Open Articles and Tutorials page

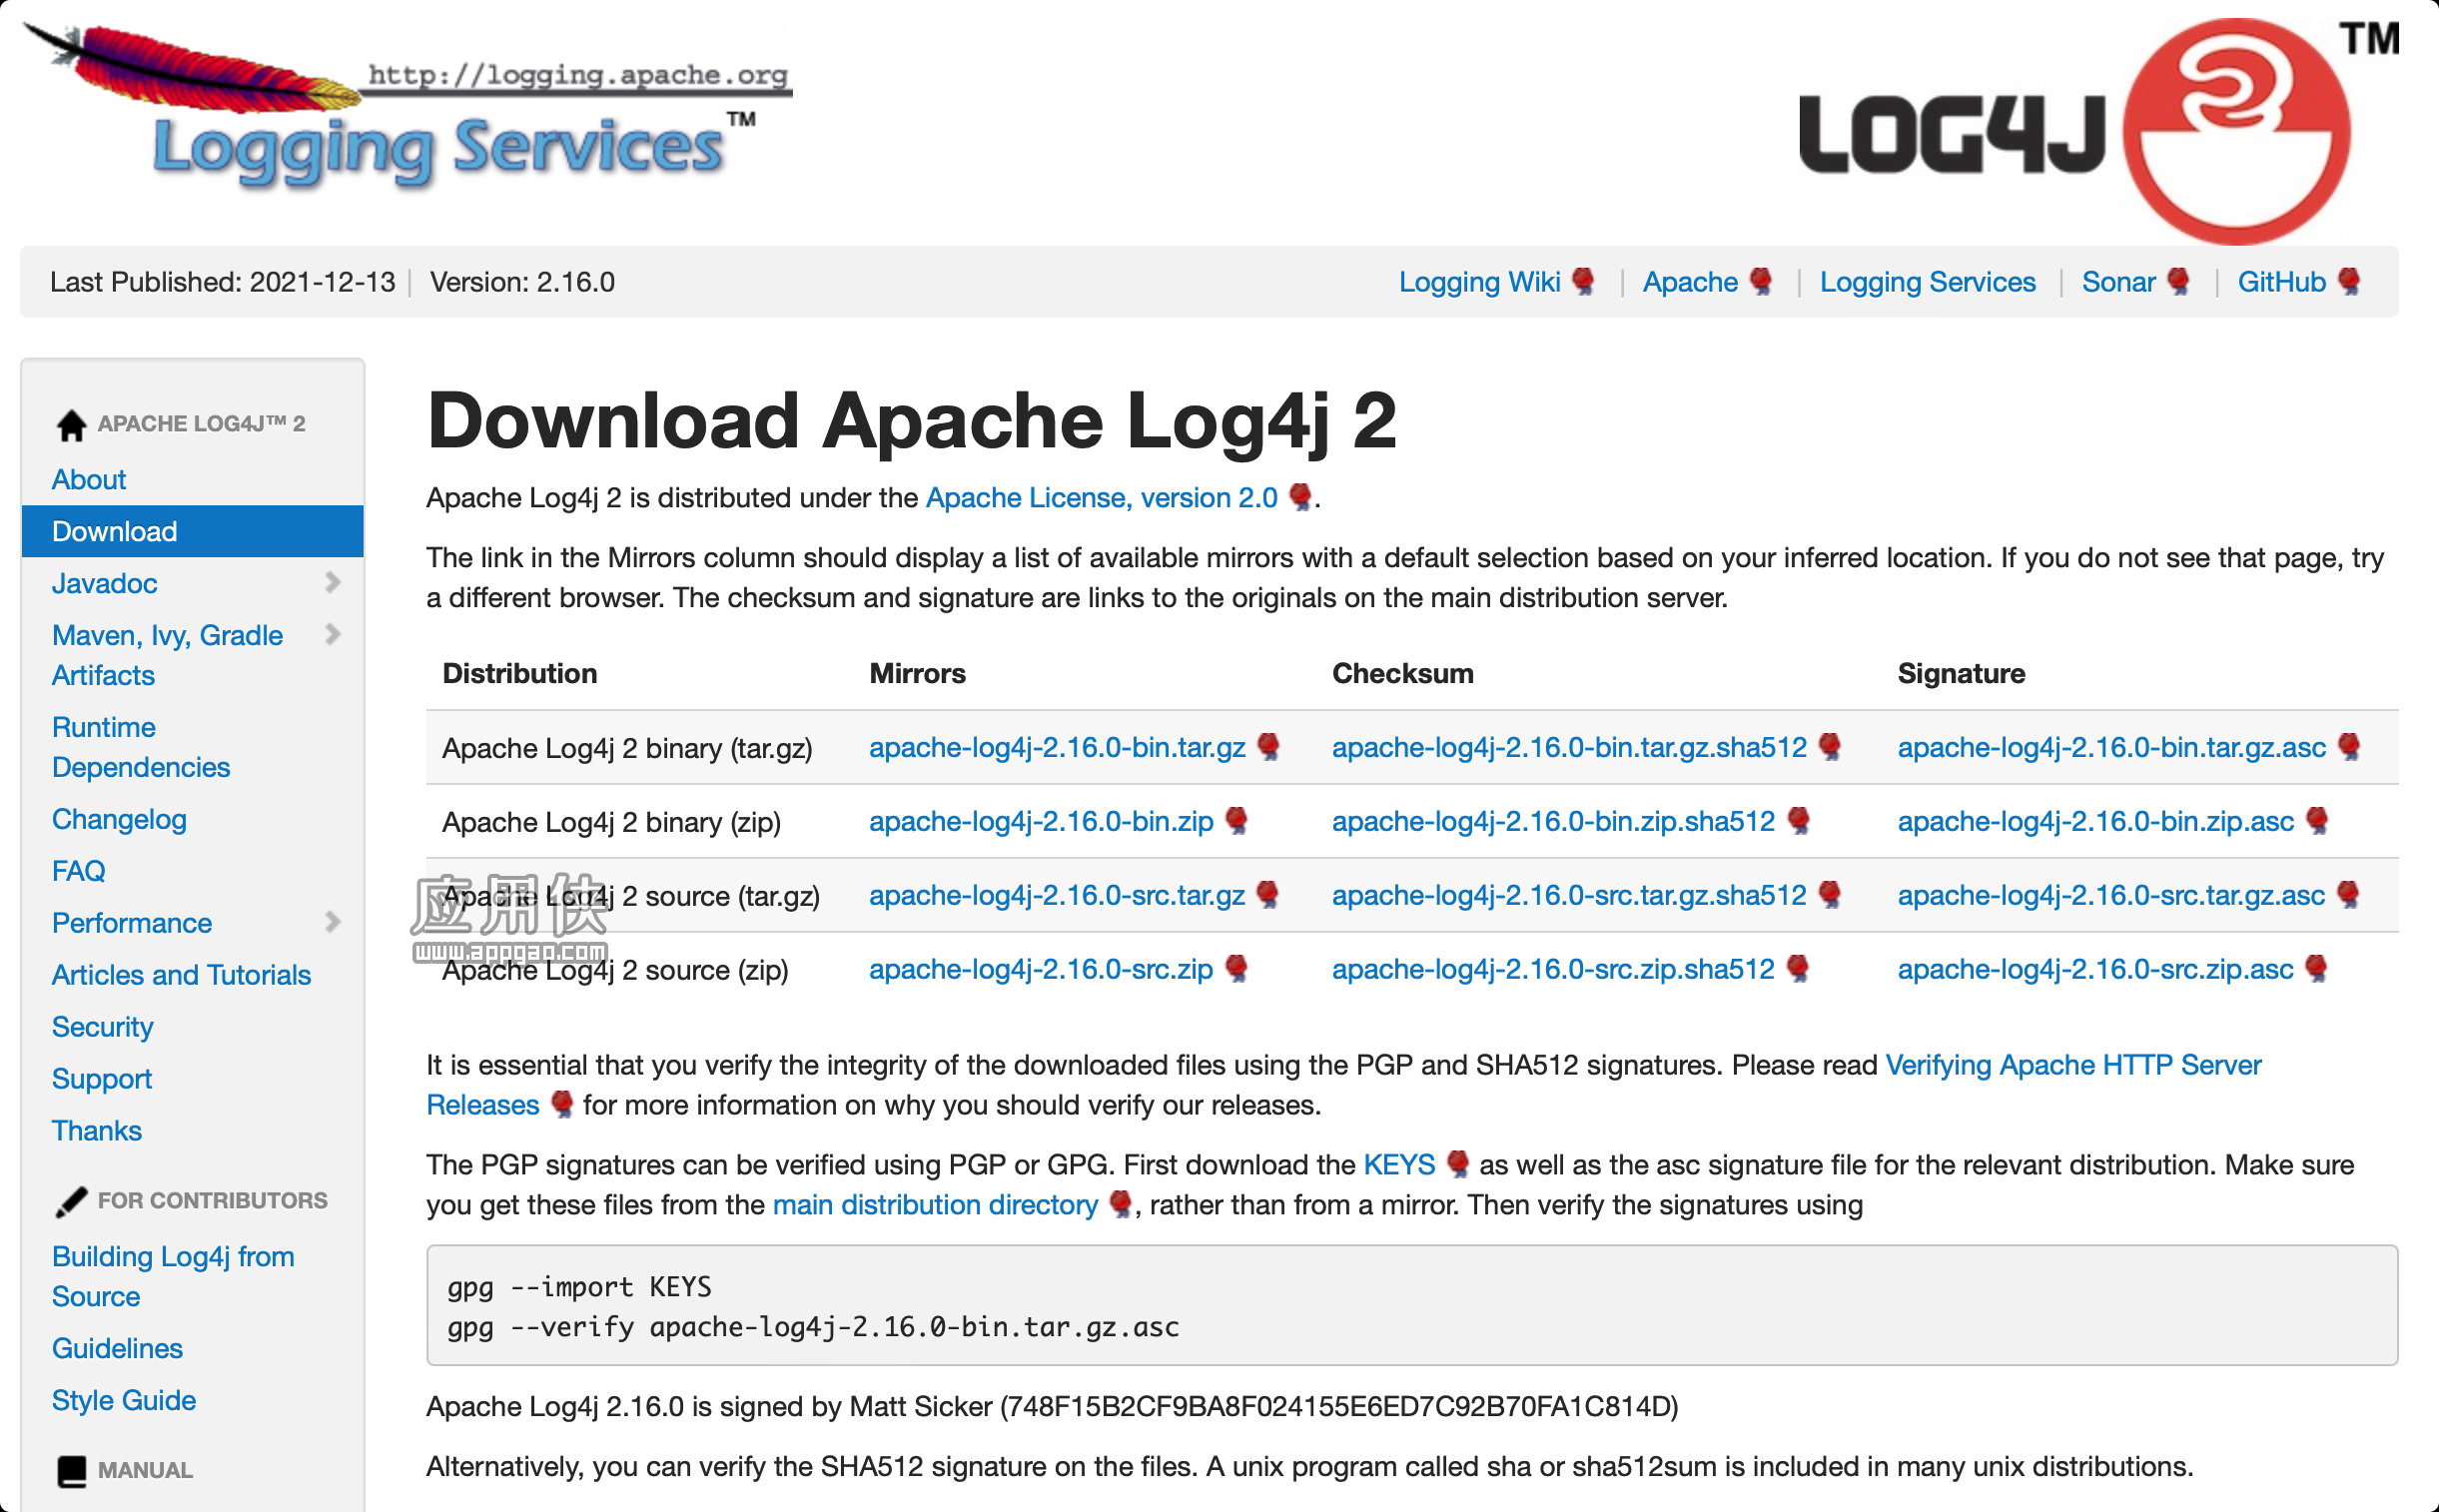tap(181, 975)
